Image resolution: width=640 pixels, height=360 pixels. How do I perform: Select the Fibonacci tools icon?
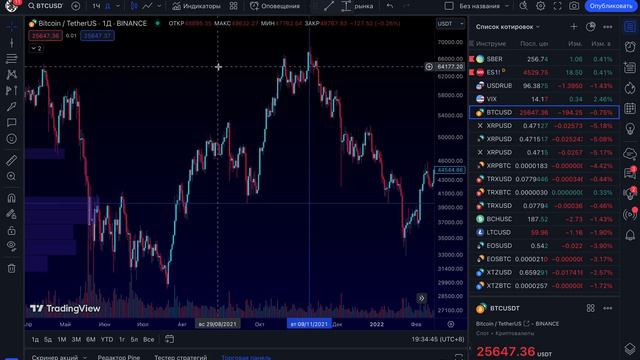[11, 59]
